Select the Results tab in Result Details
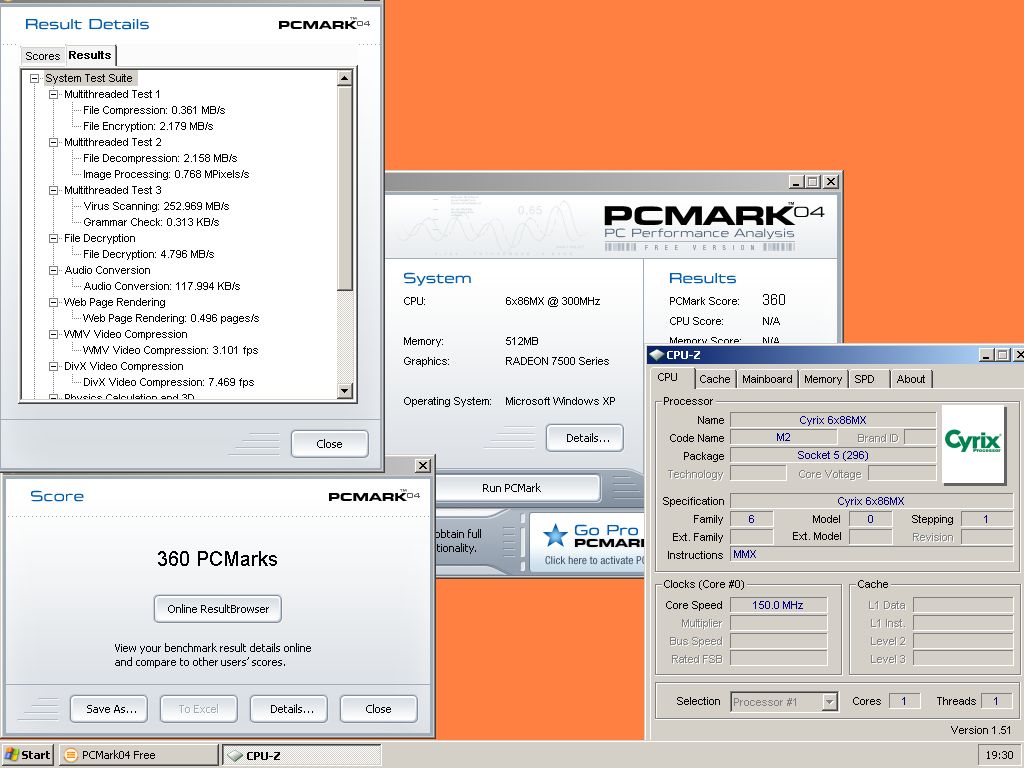The height and width of the screenshot is (768, 1024). [90, 56]
